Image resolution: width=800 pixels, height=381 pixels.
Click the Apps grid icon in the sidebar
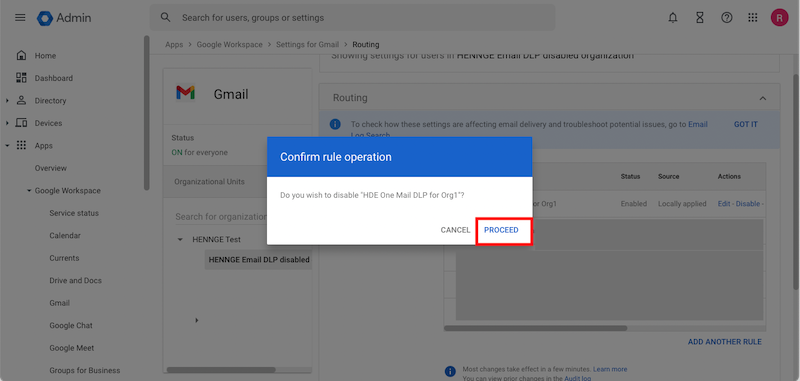point(21,145)
